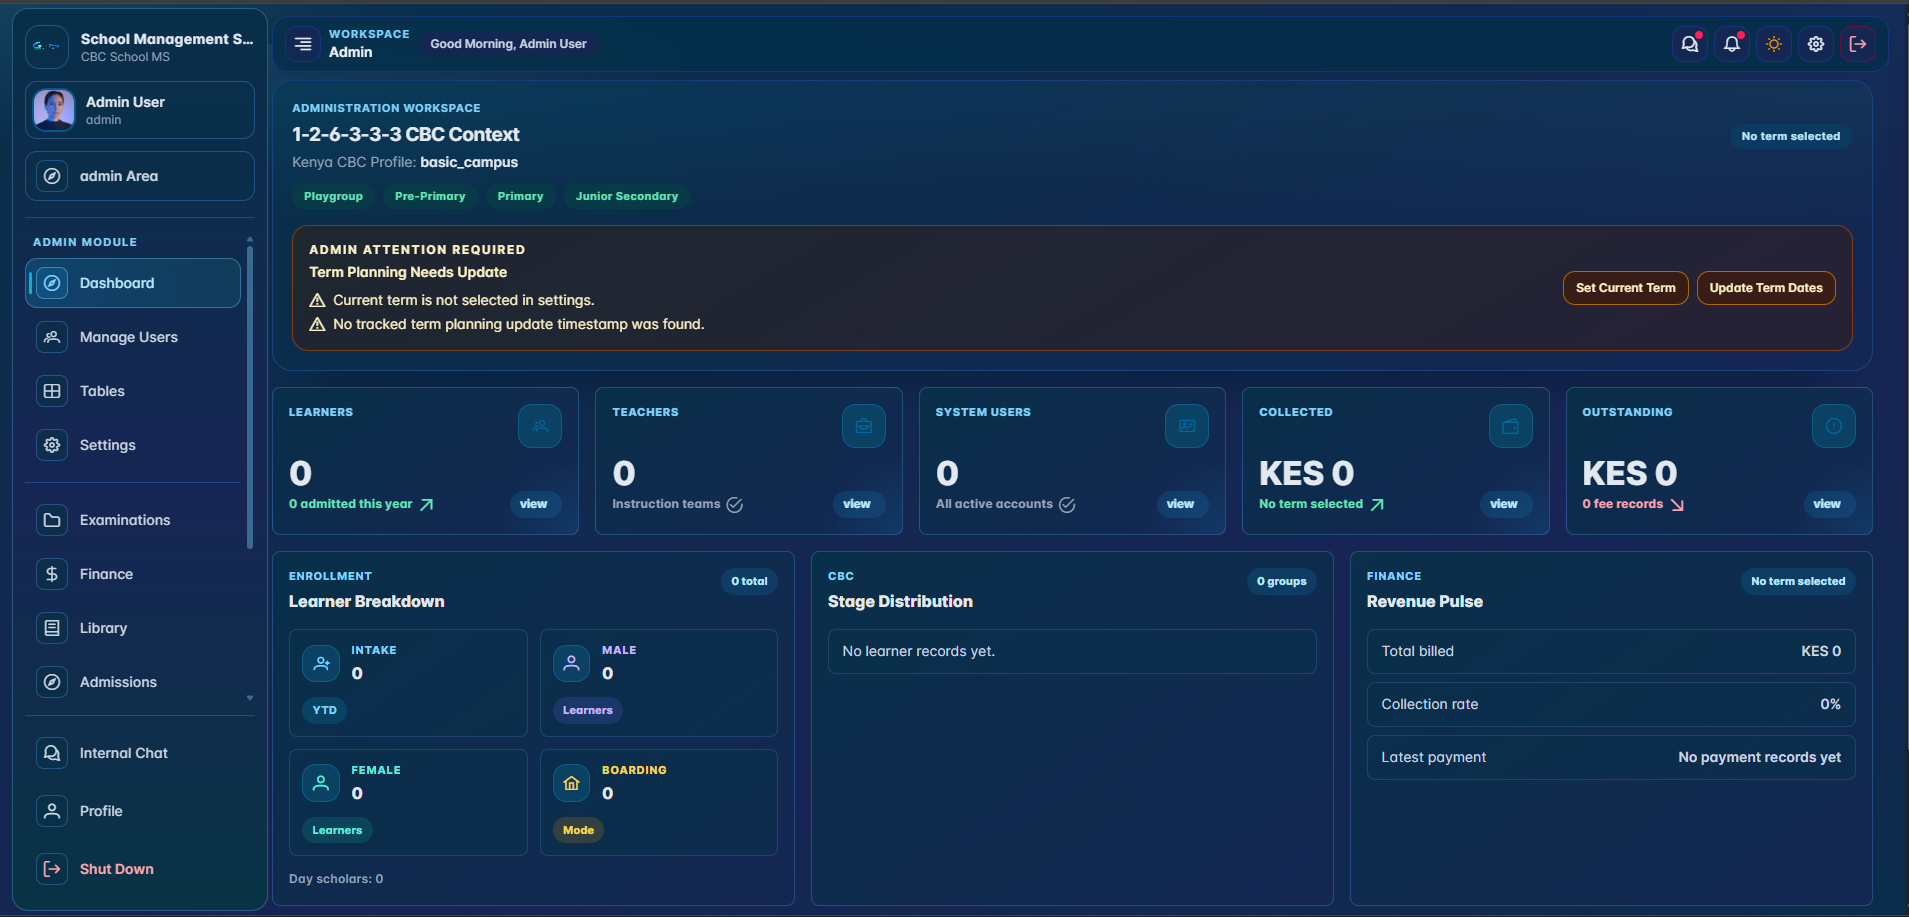The width and height of the screenshot is (1909, 917).
Task: Click view on the Teachers card
Action: [857, 504]
